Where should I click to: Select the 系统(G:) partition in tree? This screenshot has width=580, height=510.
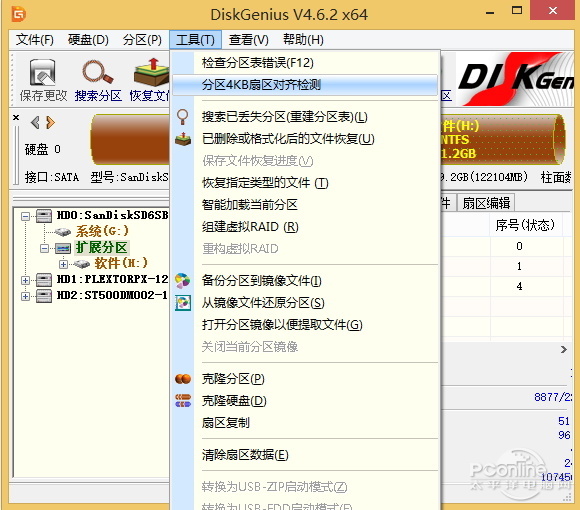pyautogui.click(x=102, y=231)
